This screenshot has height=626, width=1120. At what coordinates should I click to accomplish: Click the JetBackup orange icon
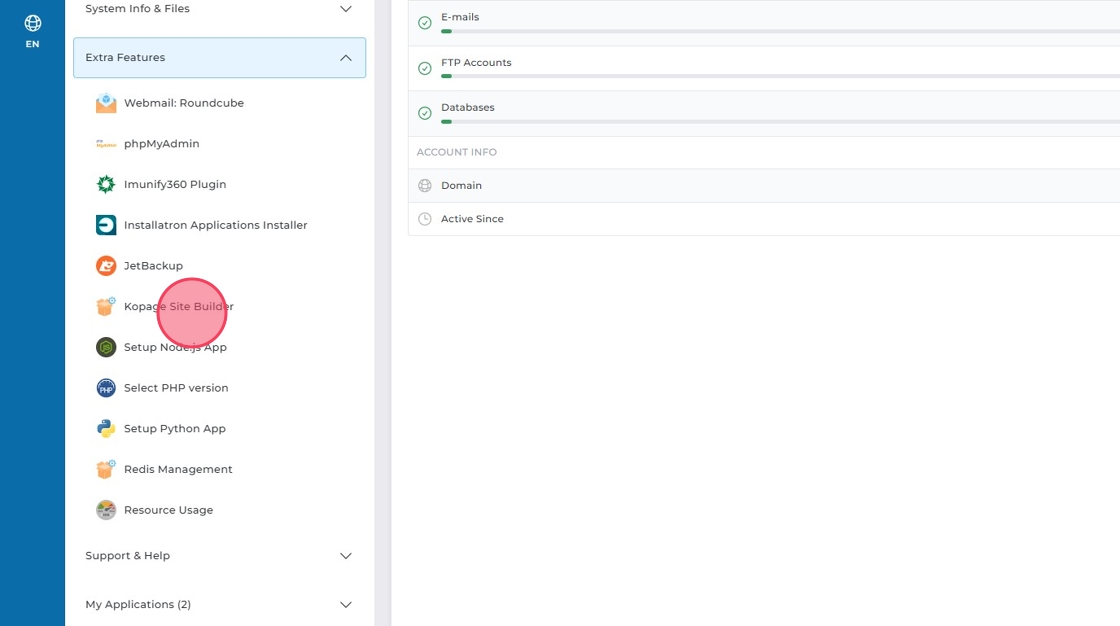(106, 266)
